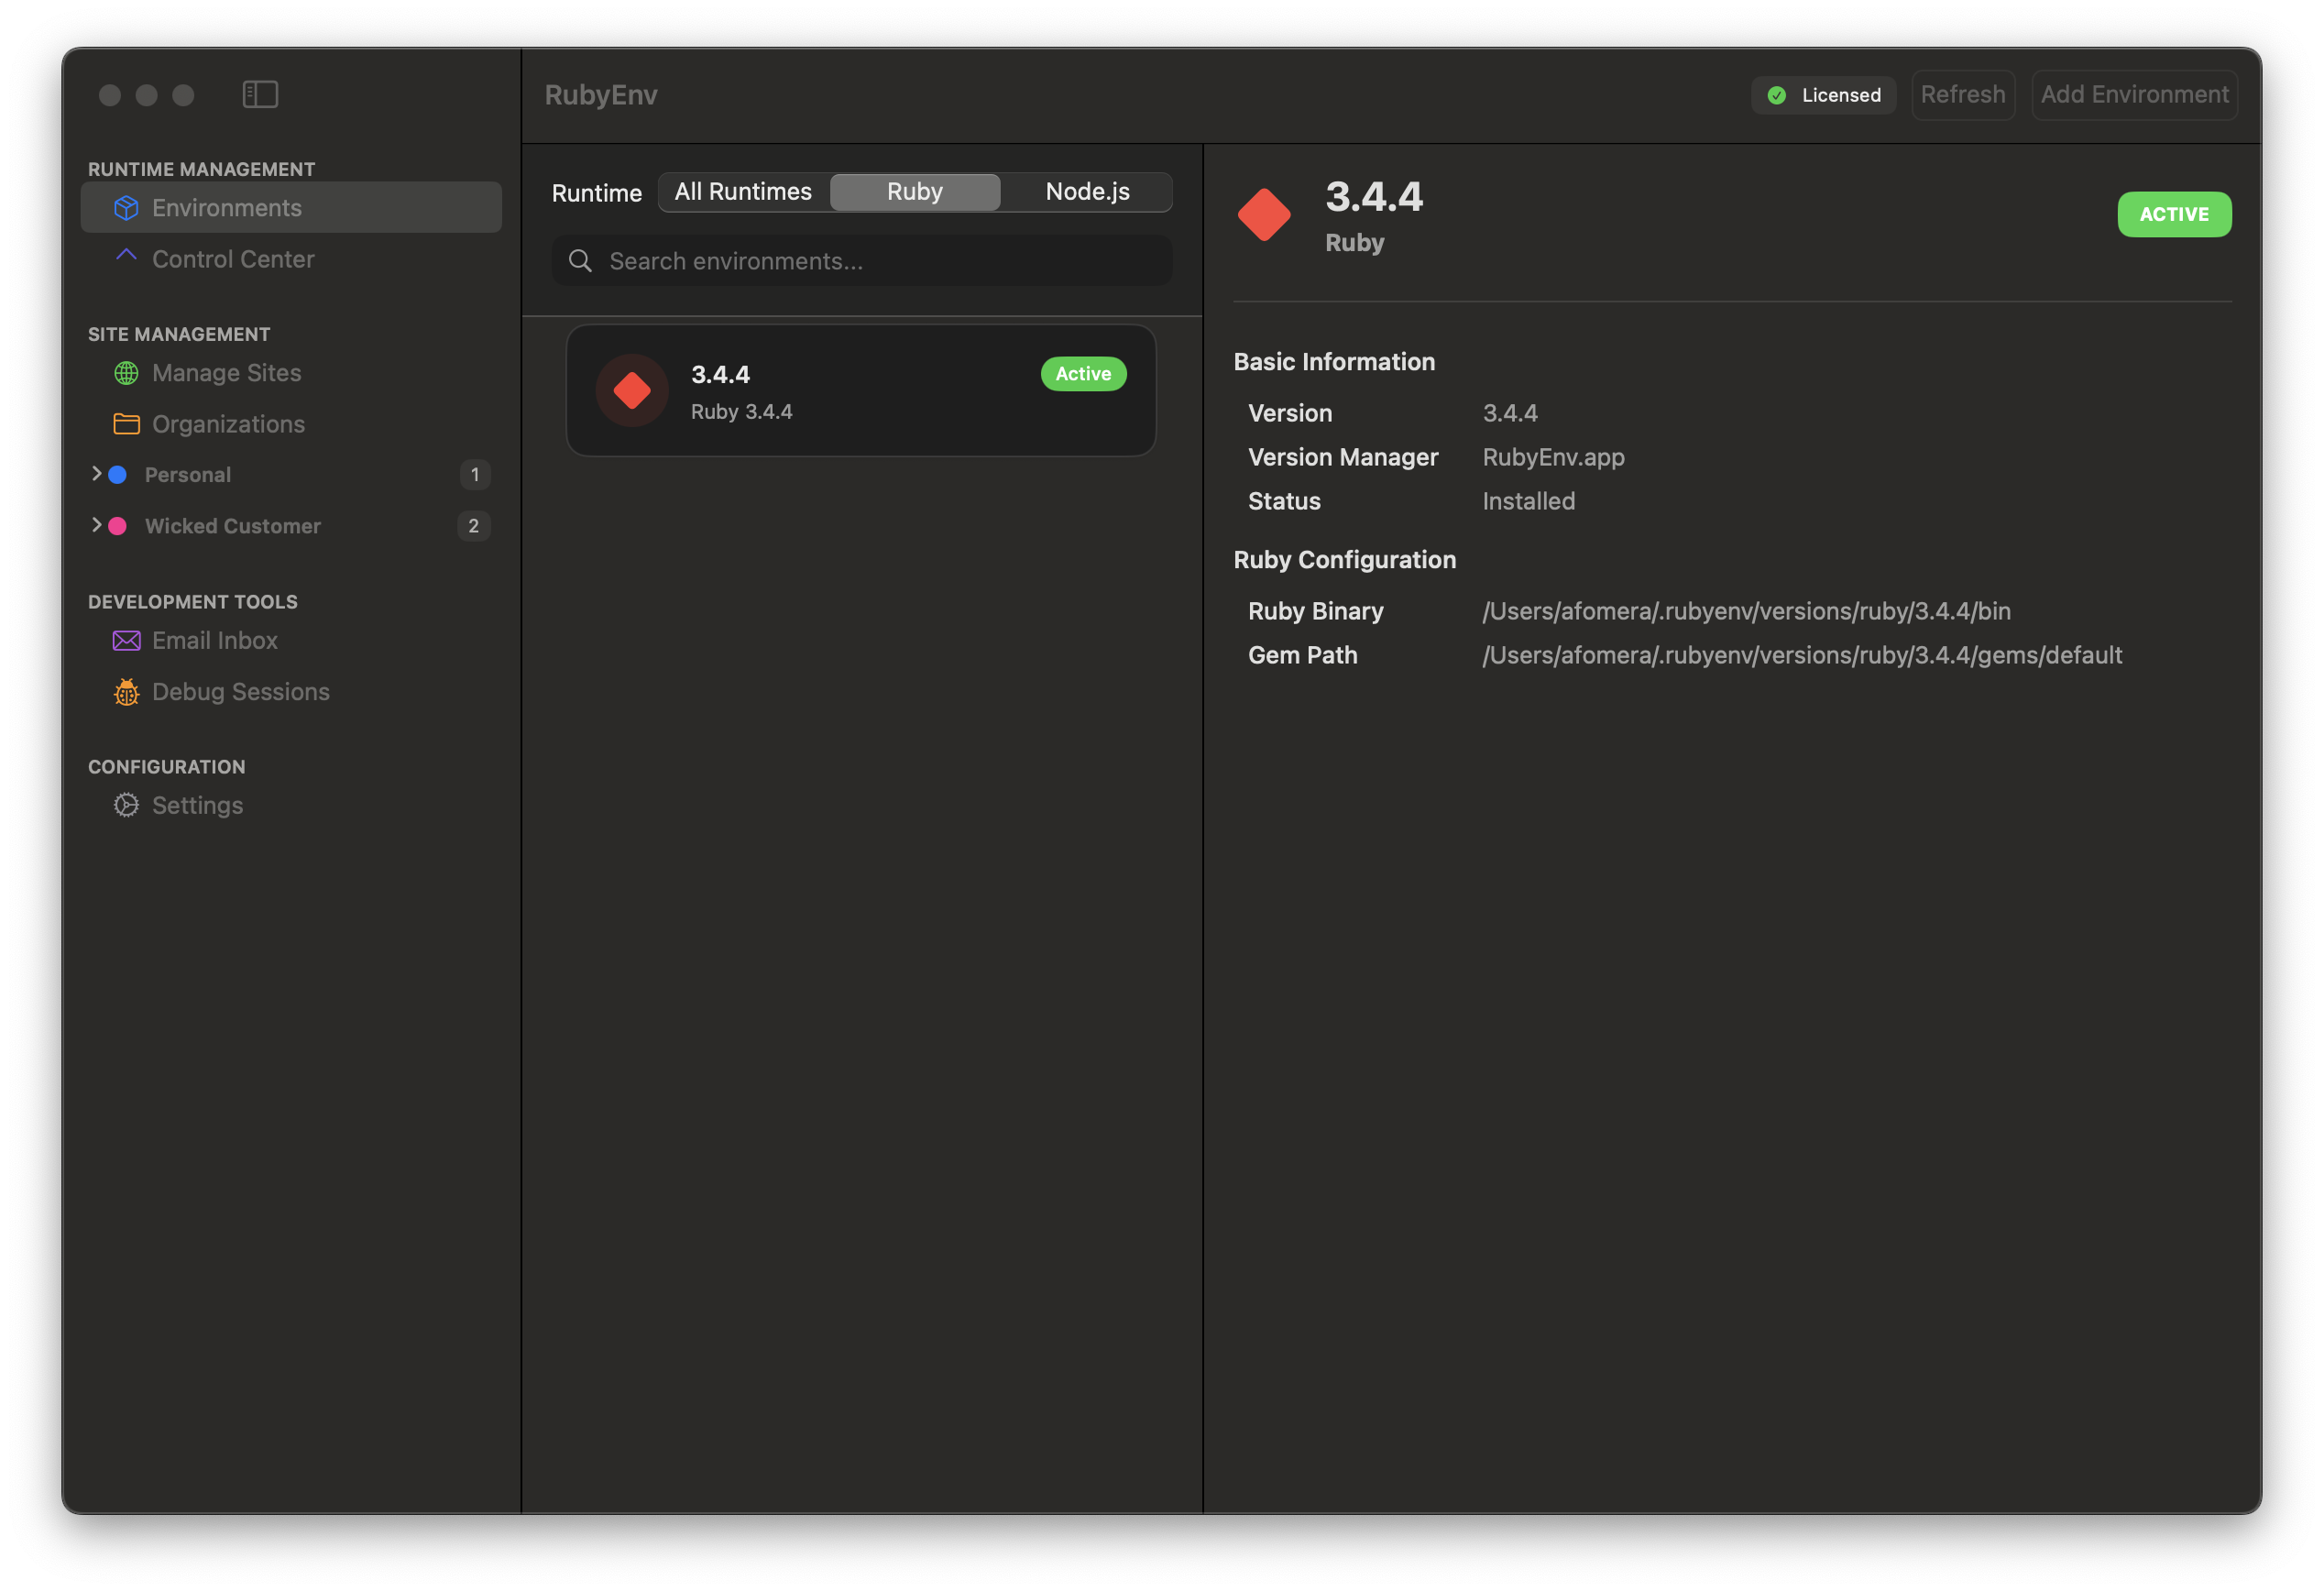Open Organizations in the sidebar
The image size is (2324, 1591).
pyautogui.click(x=291, y=424)
